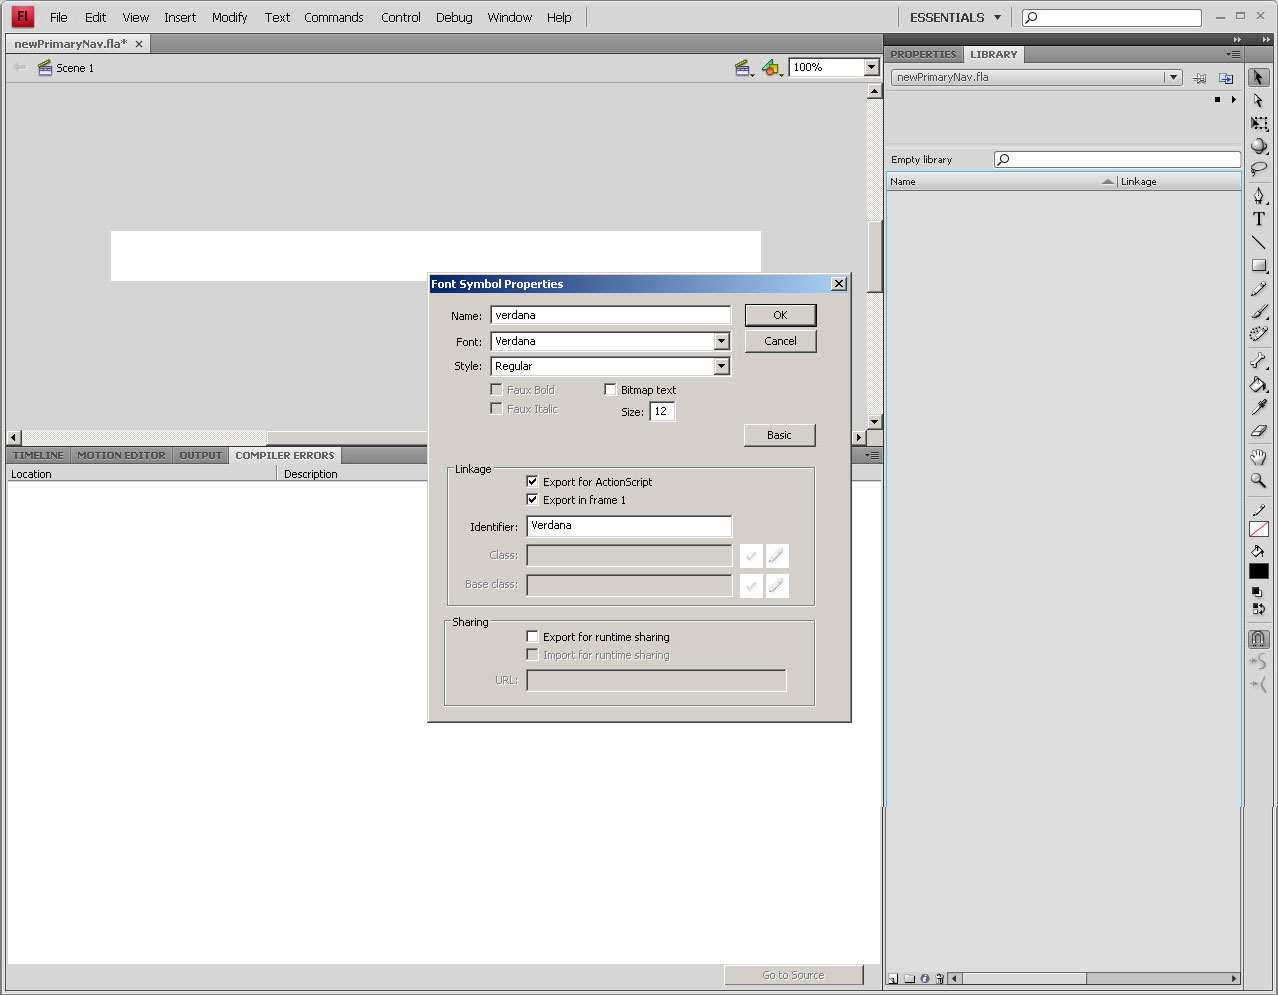Select the Eraser tool

point(1258,431)
